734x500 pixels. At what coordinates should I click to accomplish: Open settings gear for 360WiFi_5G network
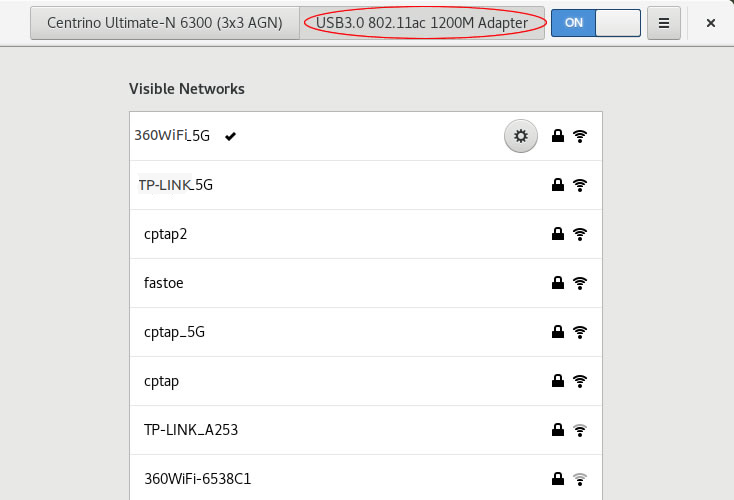521,136
